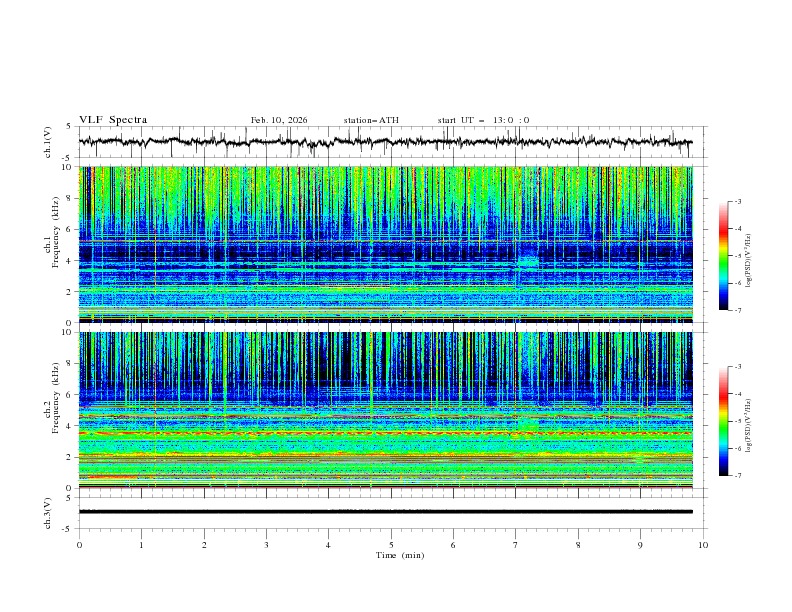
Task: Click the ch.1 color scale bar
Action: [x=723, y=256]
